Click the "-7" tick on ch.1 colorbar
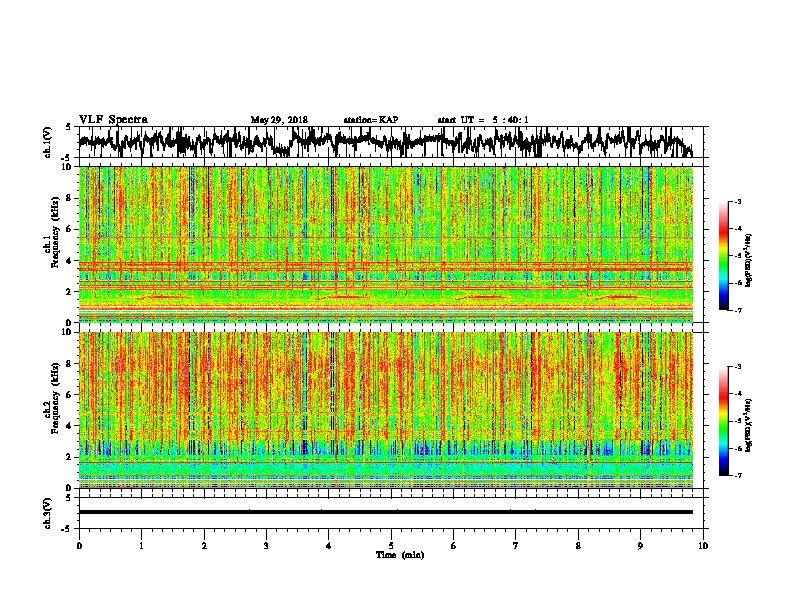The image size is (792, 612). 737,310
